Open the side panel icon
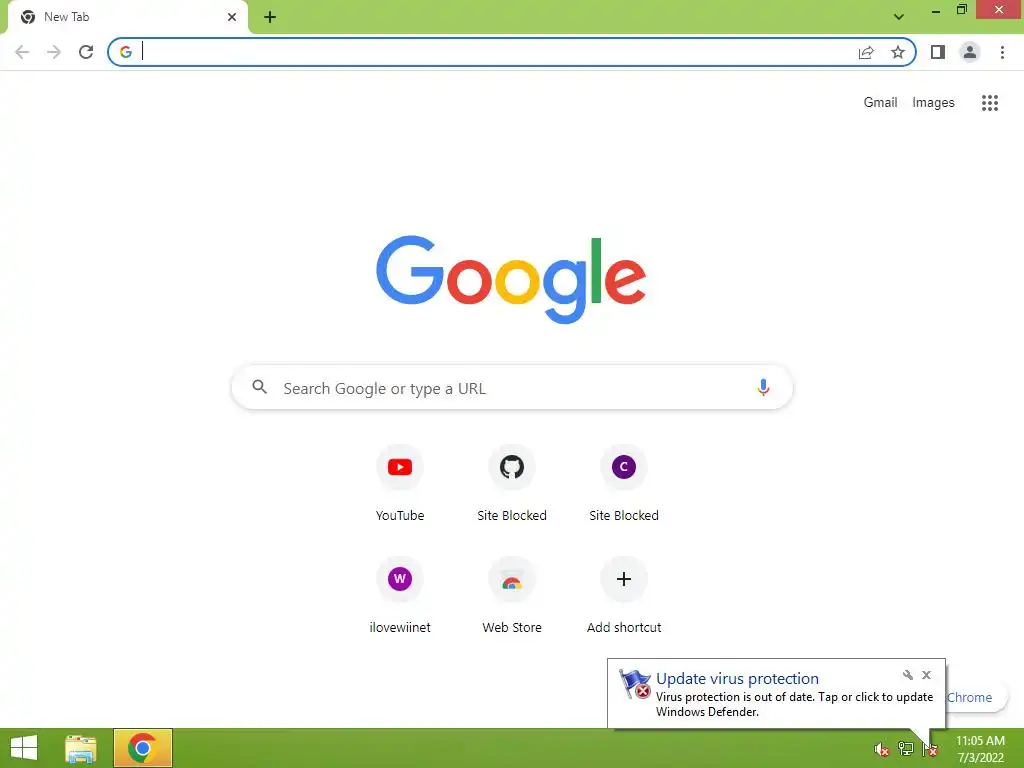 click(x=938, y=52)
